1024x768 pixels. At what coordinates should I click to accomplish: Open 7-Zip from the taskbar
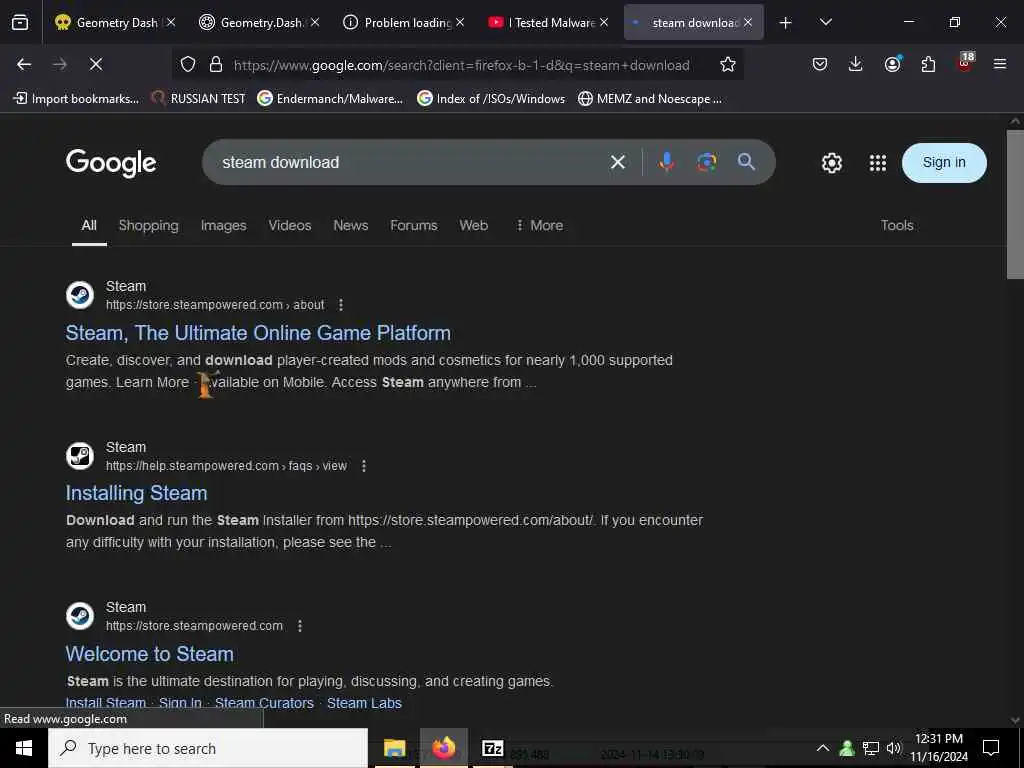[x=492, y=748]
